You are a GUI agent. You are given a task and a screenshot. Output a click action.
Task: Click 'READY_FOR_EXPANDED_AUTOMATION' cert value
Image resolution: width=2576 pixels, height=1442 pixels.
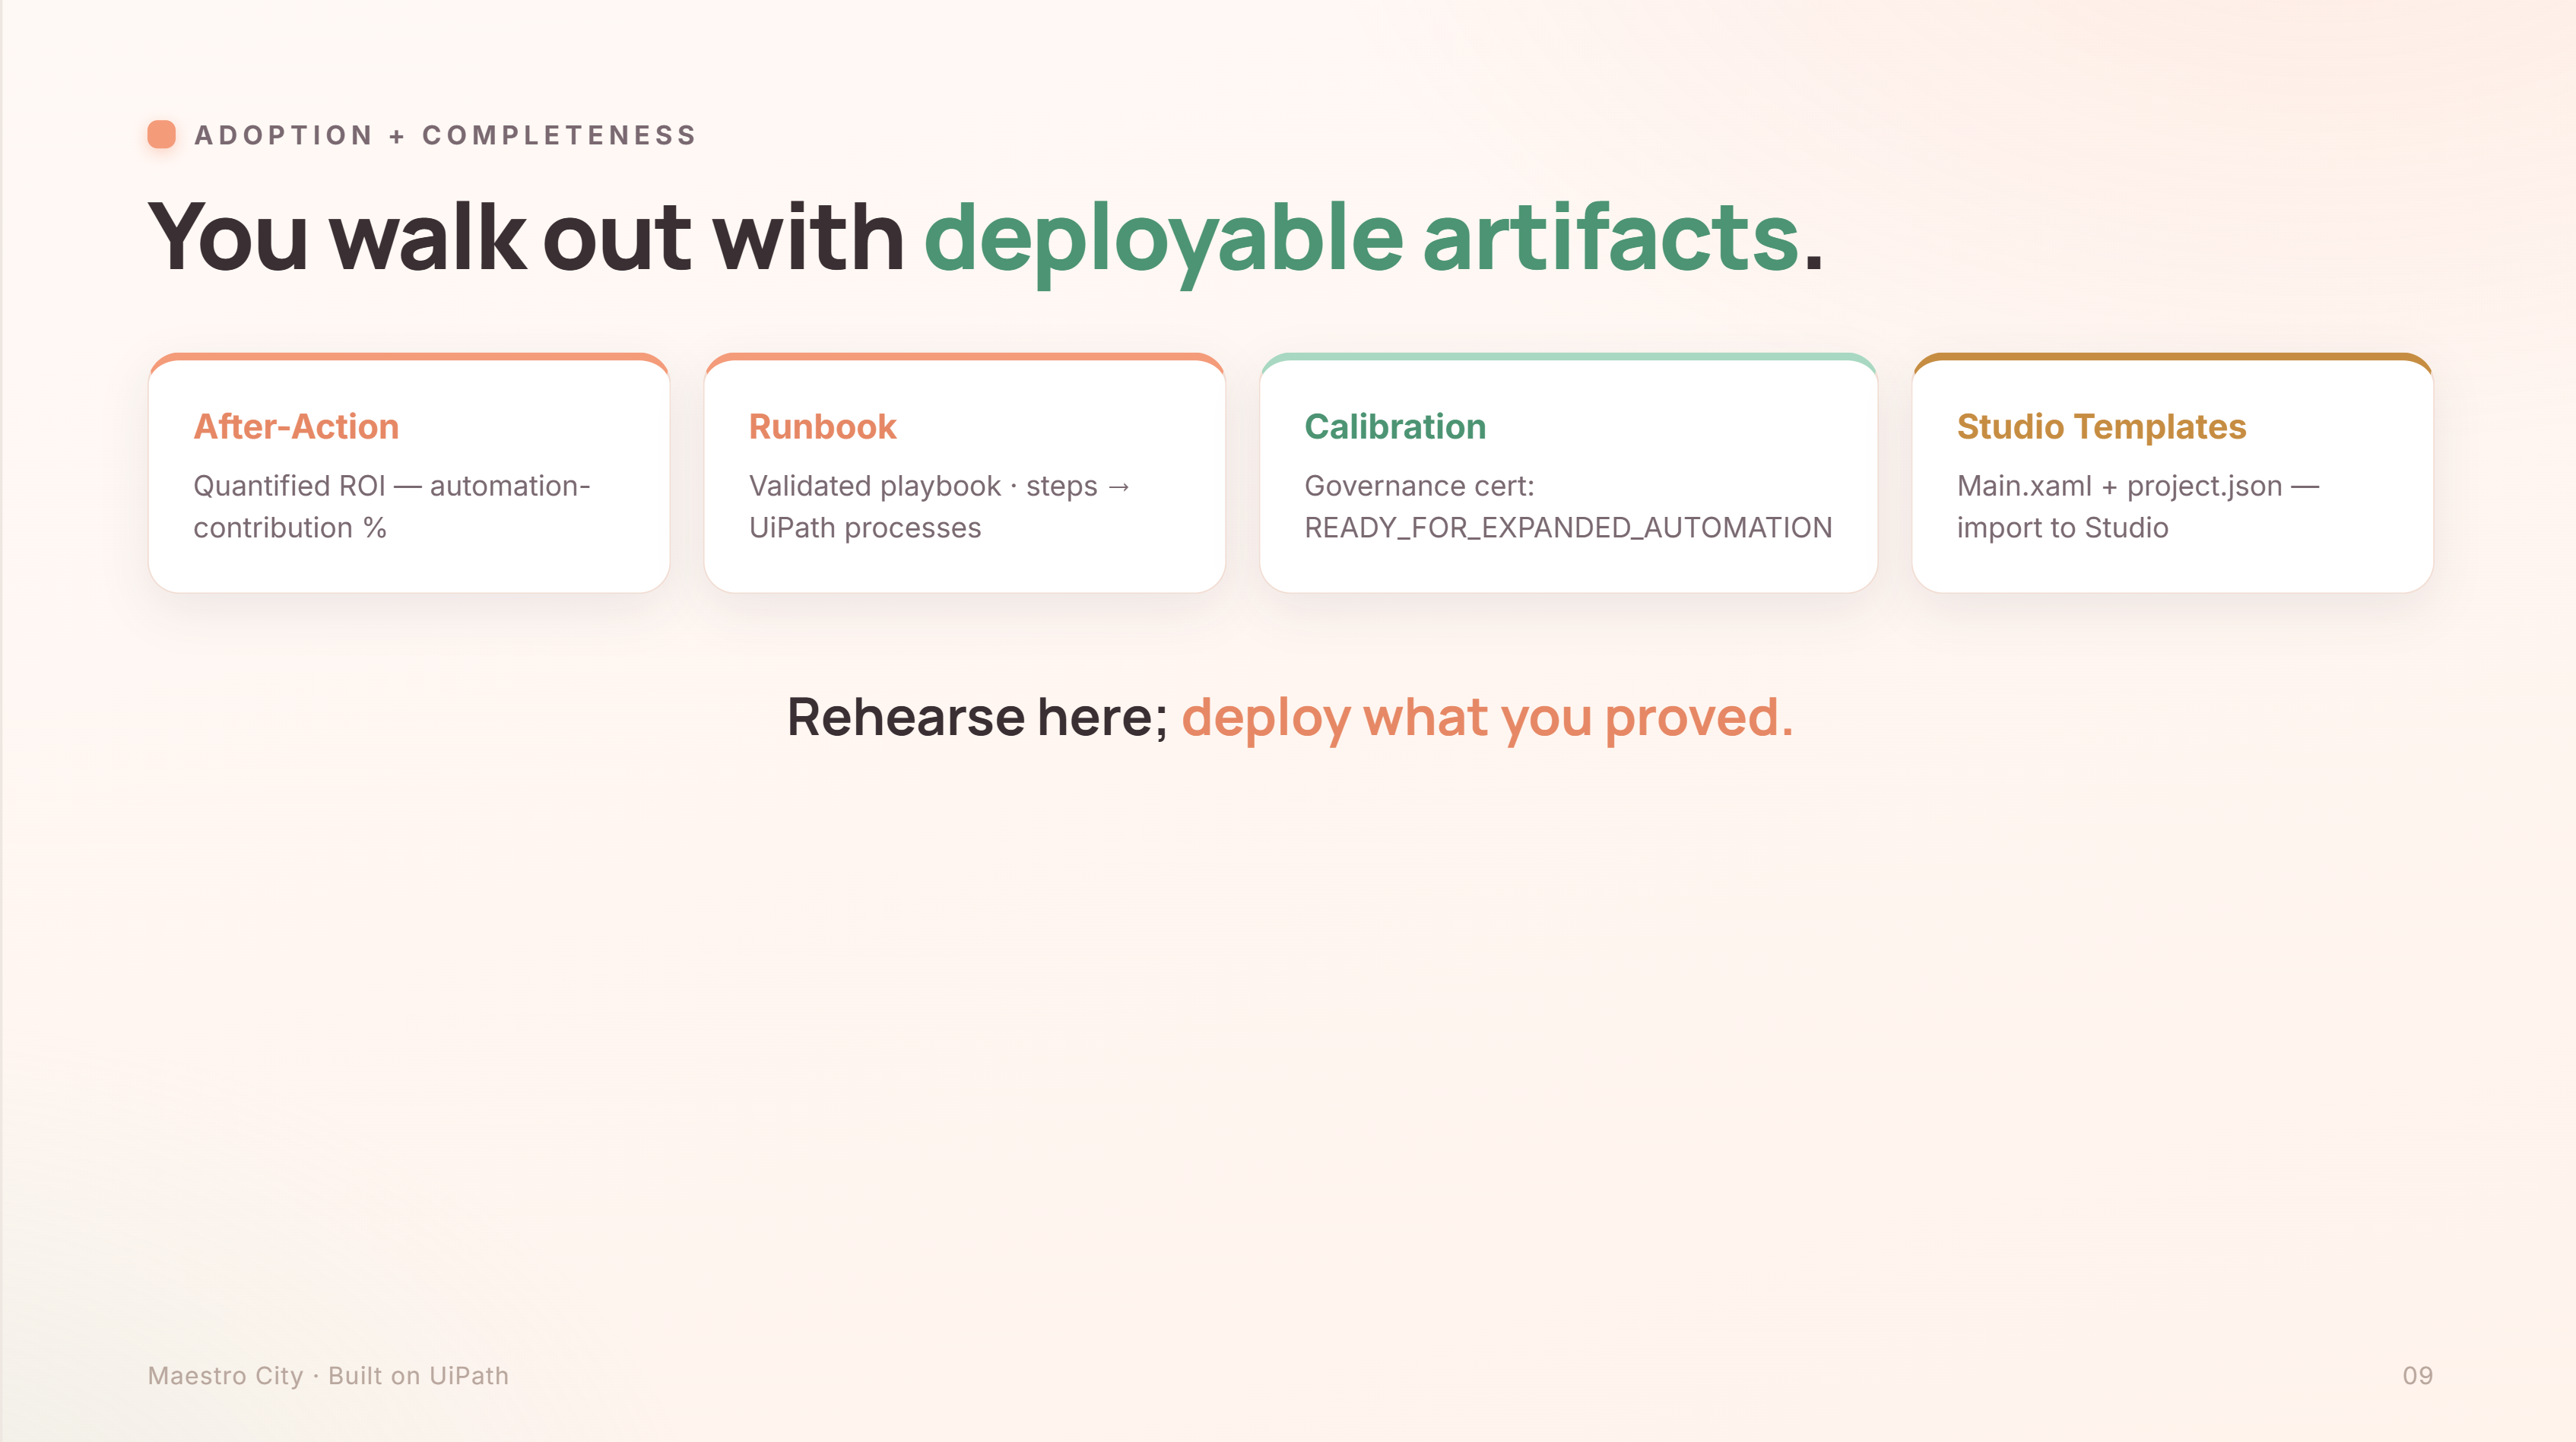tap(1568, 527)
